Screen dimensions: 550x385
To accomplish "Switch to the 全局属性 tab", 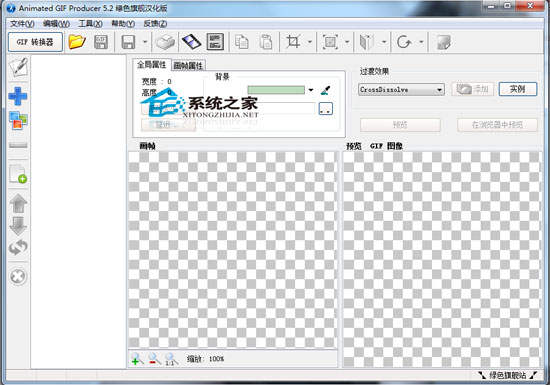I will click(152, 65).
